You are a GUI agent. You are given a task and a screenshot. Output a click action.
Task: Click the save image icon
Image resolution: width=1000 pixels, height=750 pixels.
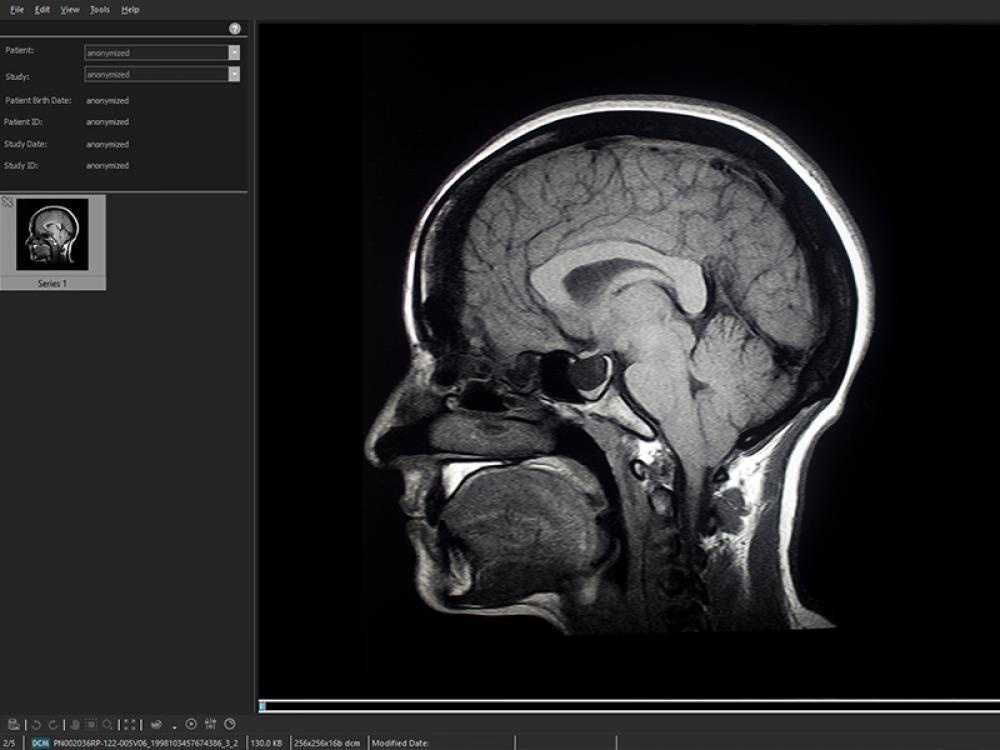click(14, 724)
